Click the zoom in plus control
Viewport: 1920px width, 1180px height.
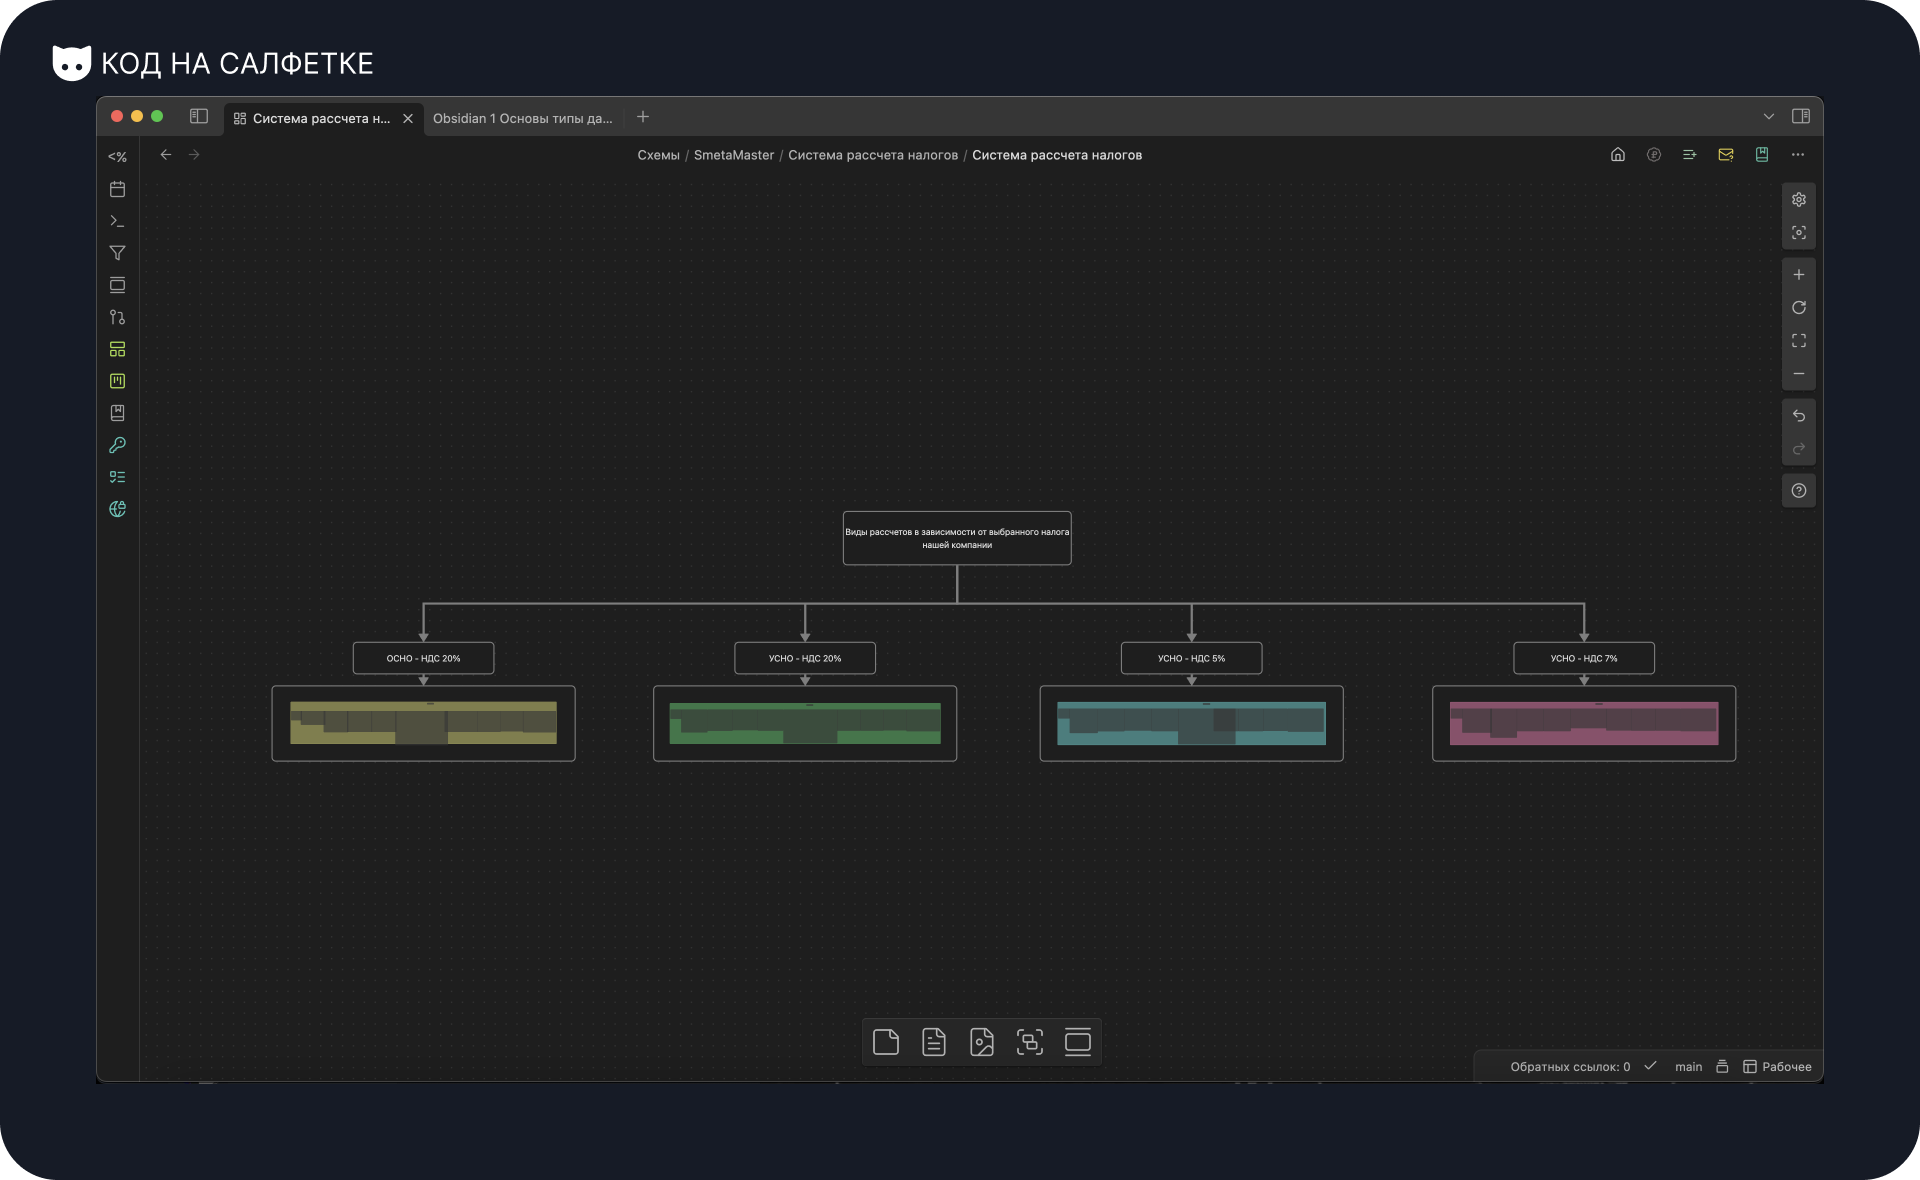pos(1798,275)
